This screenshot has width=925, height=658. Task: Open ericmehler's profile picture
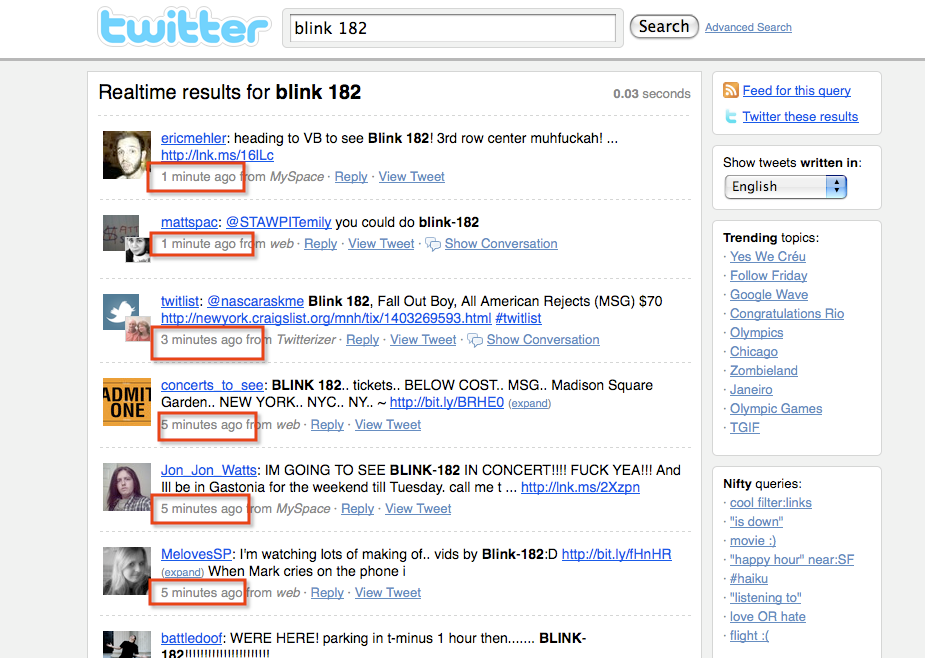tap(127, 155)
